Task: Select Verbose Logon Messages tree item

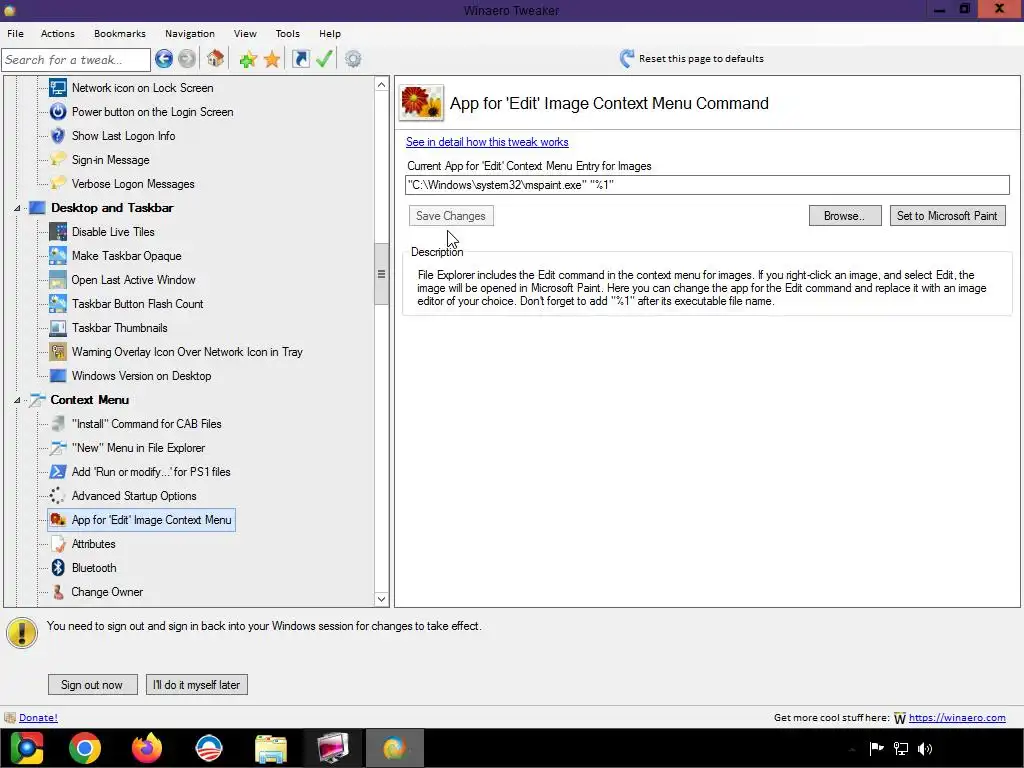Action: click(133, 184)
